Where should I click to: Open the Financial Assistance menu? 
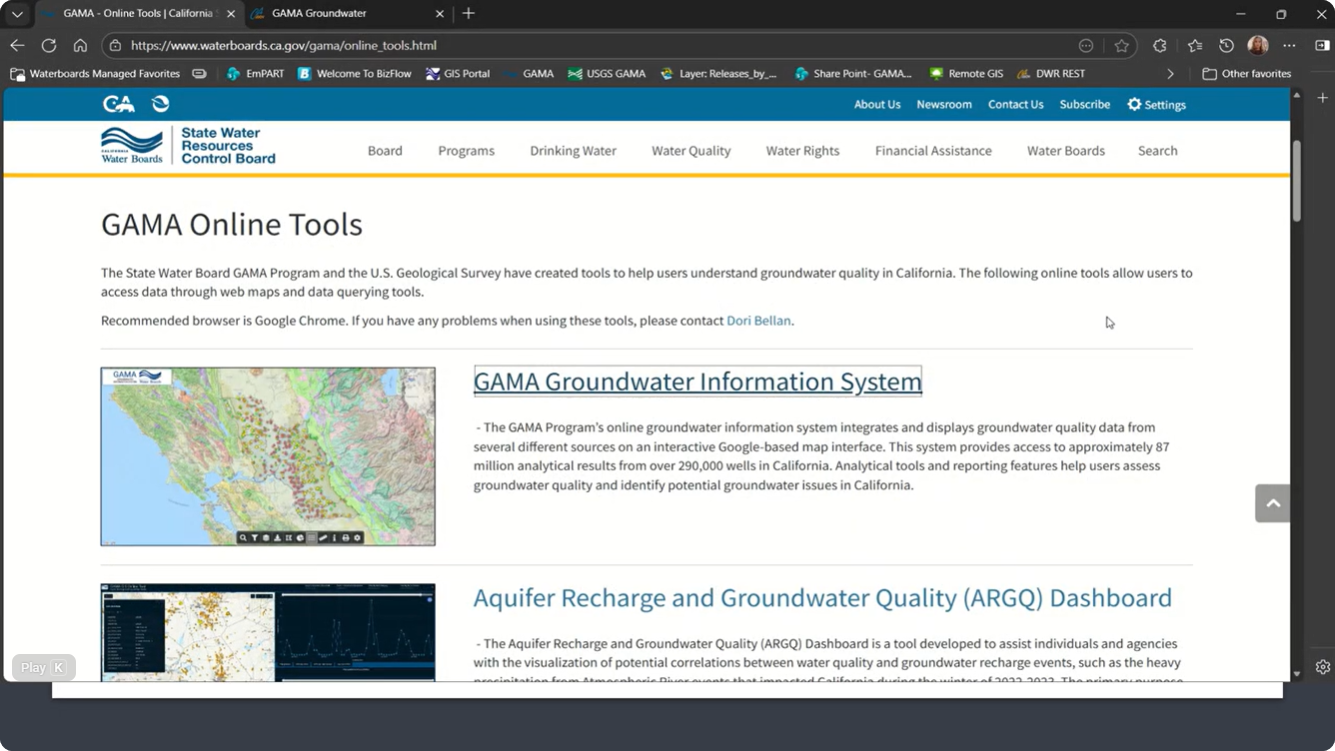tap(933, 151)
